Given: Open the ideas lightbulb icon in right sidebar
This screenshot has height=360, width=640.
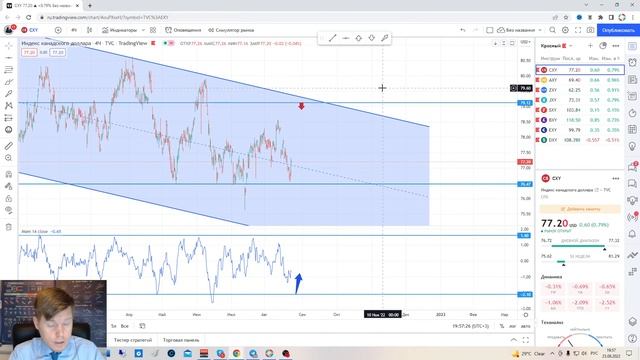Looking at the screenshot, I should [x=632, y=146].
